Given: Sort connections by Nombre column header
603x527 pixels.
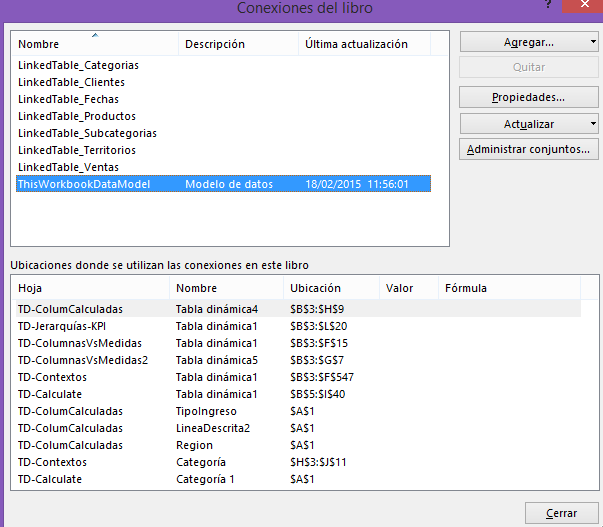Looking at the screenshot, I should click(x=95, y=45).
